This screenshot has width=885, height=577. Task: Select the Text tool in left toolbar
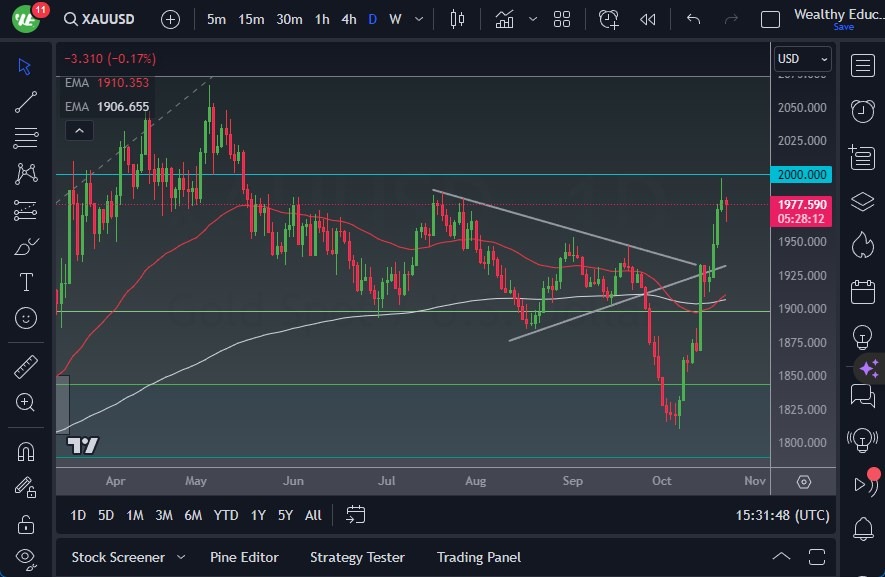coord(26,282)
